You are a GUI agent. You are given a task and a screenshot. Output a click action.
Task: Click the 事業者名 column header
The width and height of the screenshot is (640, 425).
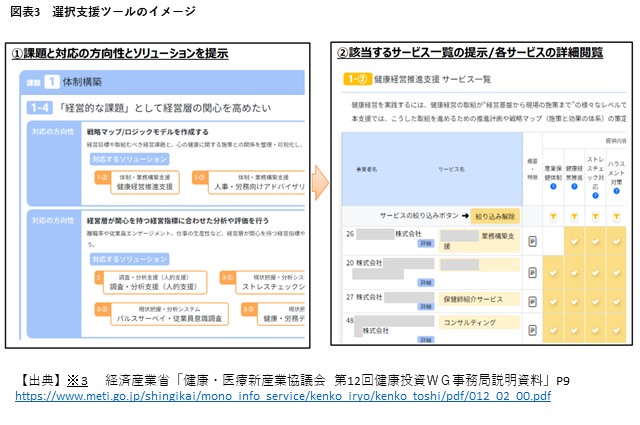tap(367, 169)
